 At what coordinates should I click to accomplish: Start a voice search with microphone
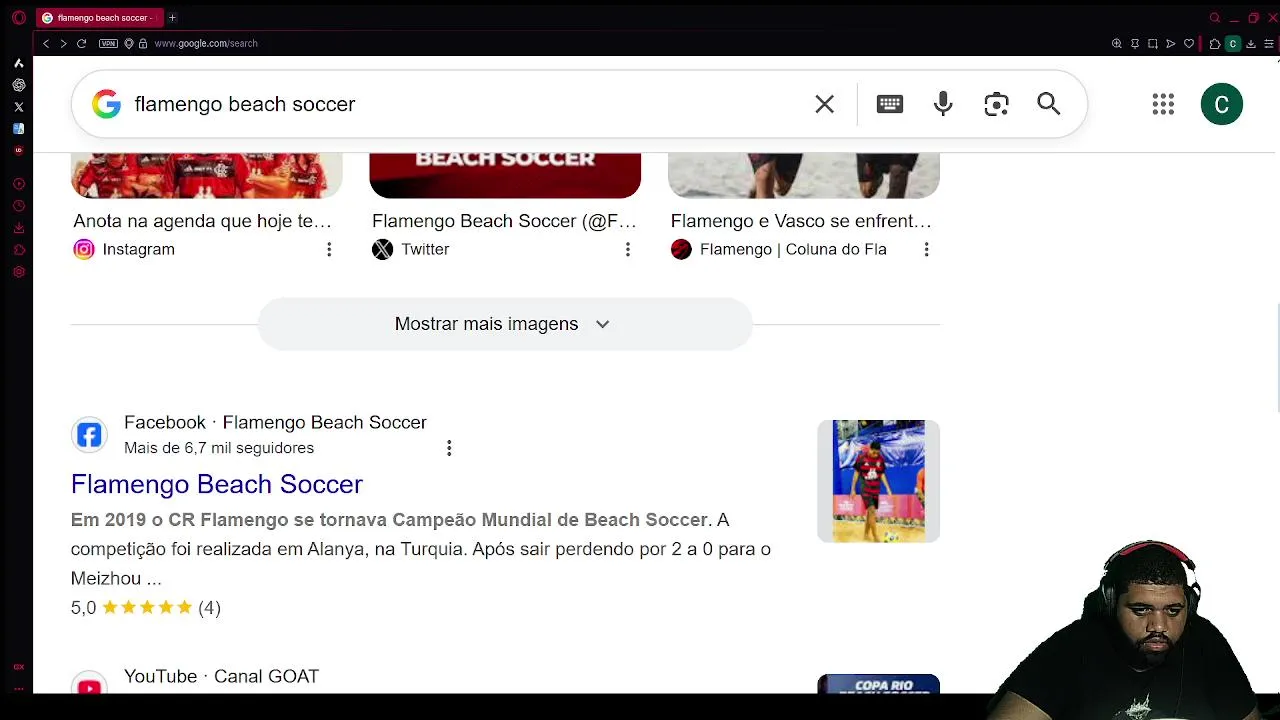point(943,104)
